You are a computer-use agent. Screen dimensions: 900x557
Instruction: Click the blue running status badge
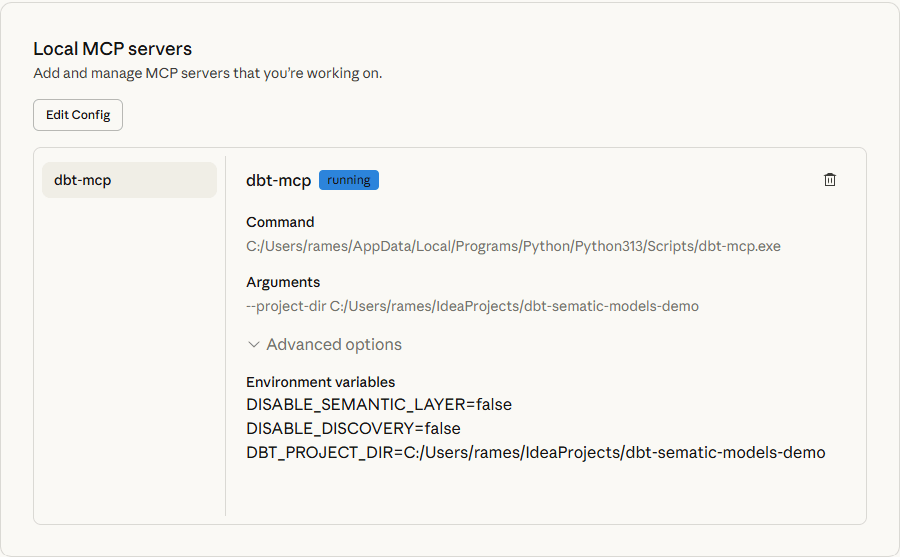tap(349, 180)
